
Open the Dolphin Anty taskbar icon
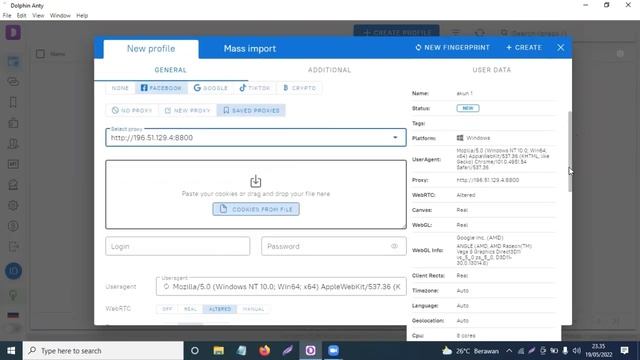[310, 351]
